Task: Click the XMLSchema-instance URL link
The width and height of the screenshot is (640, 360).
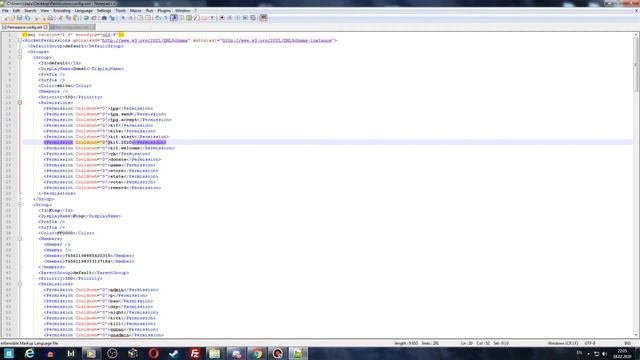Action: (277, 40)
